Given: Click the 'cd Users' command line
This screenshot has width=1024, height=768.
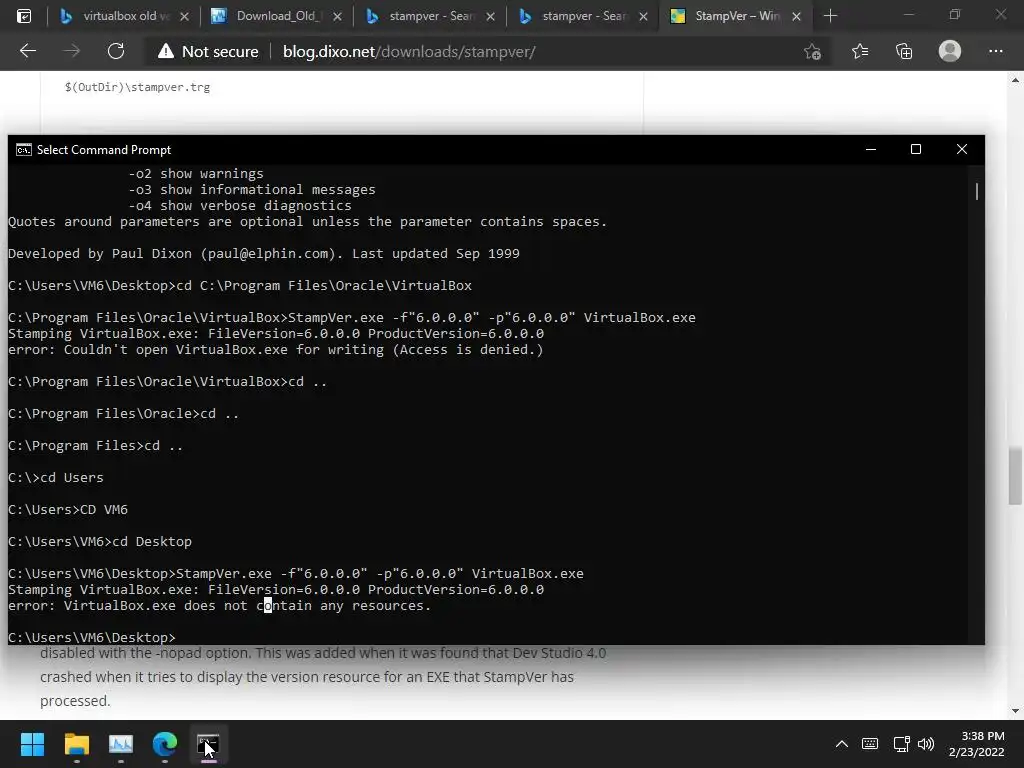Looking at the screenshot, I should point(56,477).
